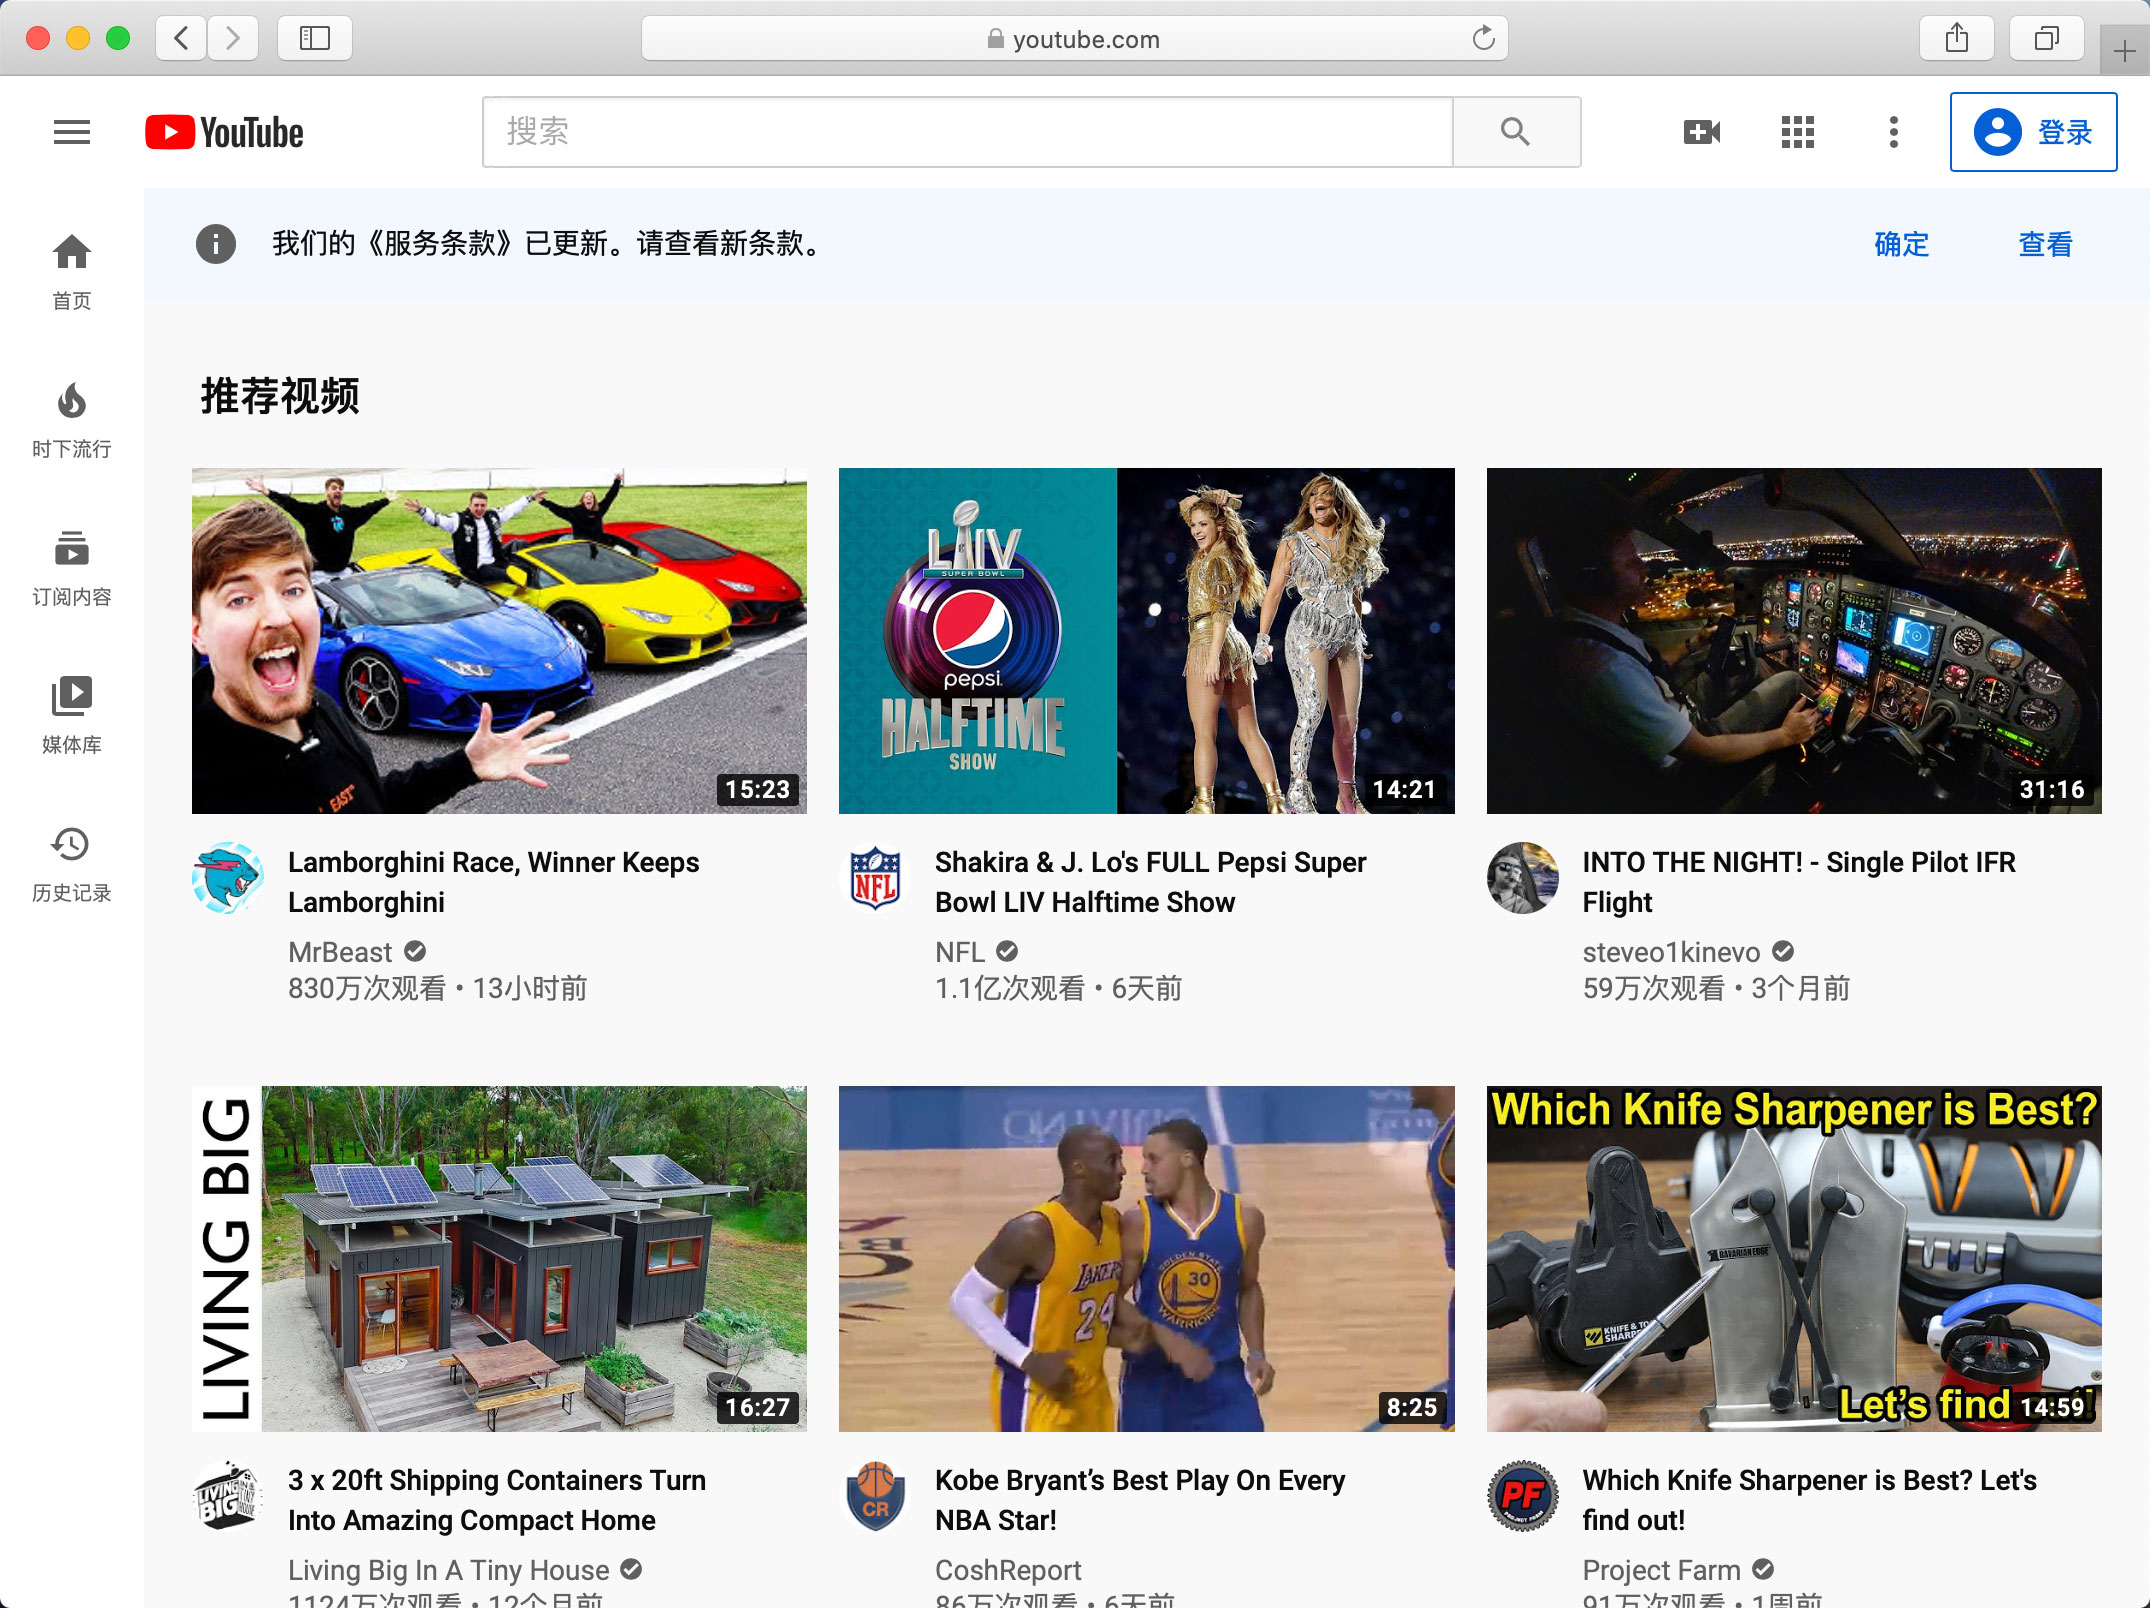Click the Safari share icon
The width and height of the screenshot is (2150, 1608).
pos(1957,39)
